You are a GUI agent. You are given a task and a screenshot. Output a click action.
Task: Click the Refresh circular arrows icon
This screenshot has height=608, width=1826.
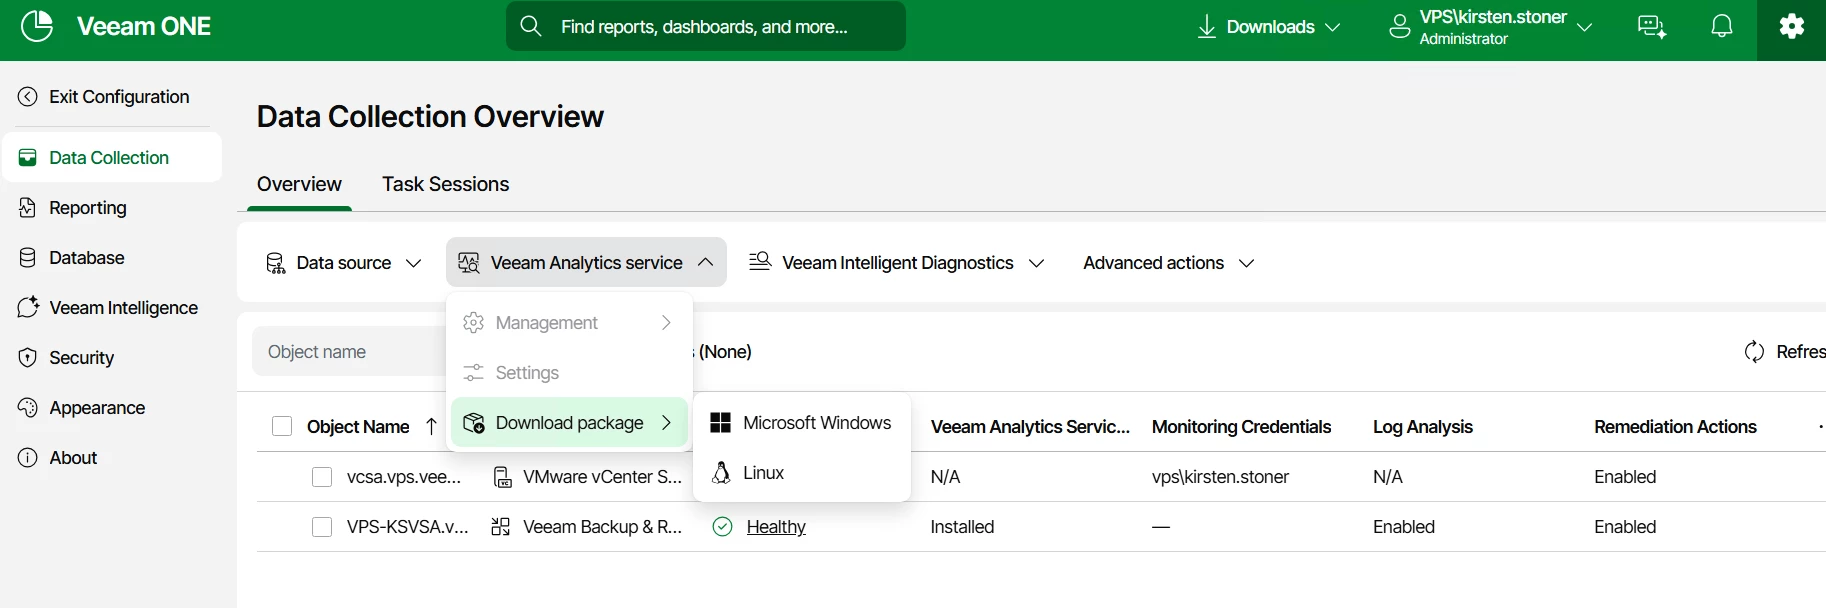(x=1754, y=352)
